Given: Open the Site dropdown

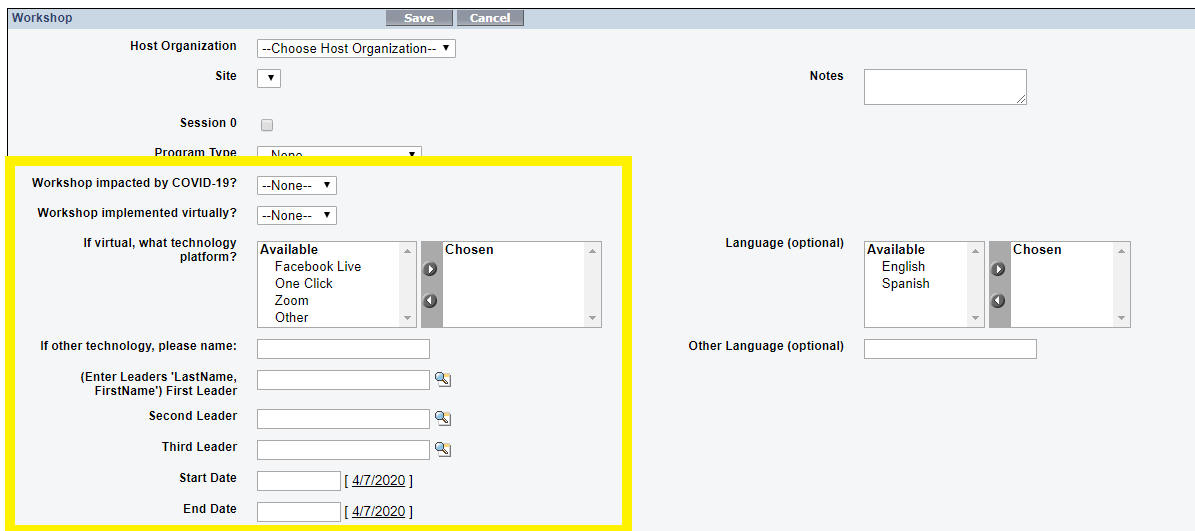Looking at the screenshot, I should tap(269, 78).
